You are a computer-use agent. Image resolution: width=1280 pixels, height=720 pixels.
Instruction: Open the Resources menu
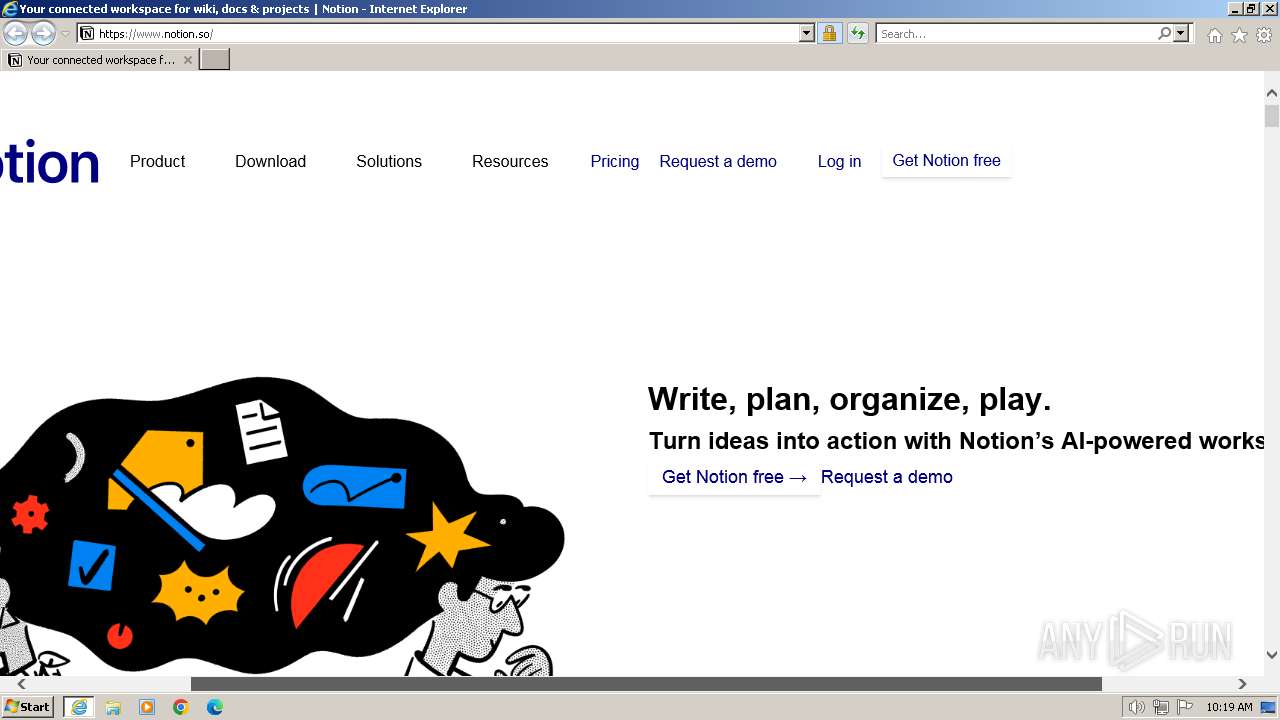pyautogui.click(x=510, y=161)
